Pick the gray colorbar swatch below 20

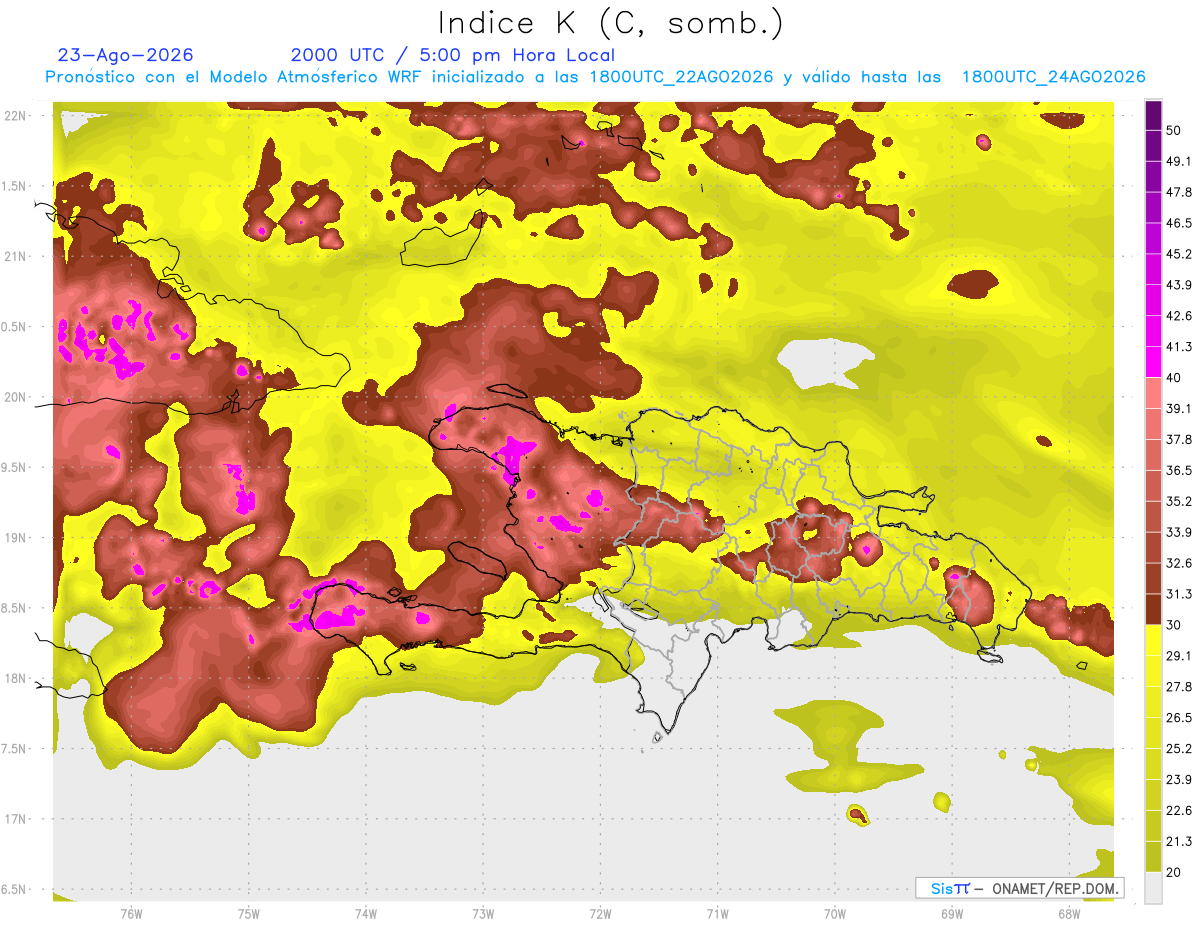[x=1153, y=888]
